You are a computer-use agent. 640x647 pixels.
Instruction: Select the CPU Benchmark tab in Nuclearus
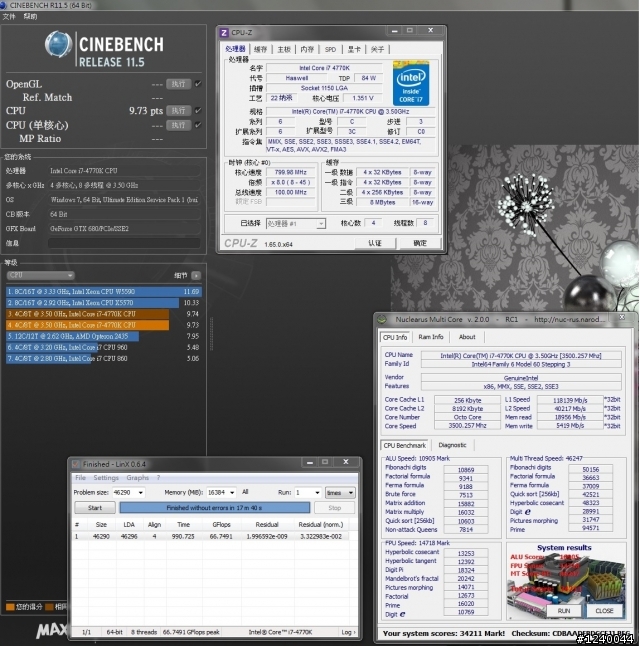[x=404, y=445]
